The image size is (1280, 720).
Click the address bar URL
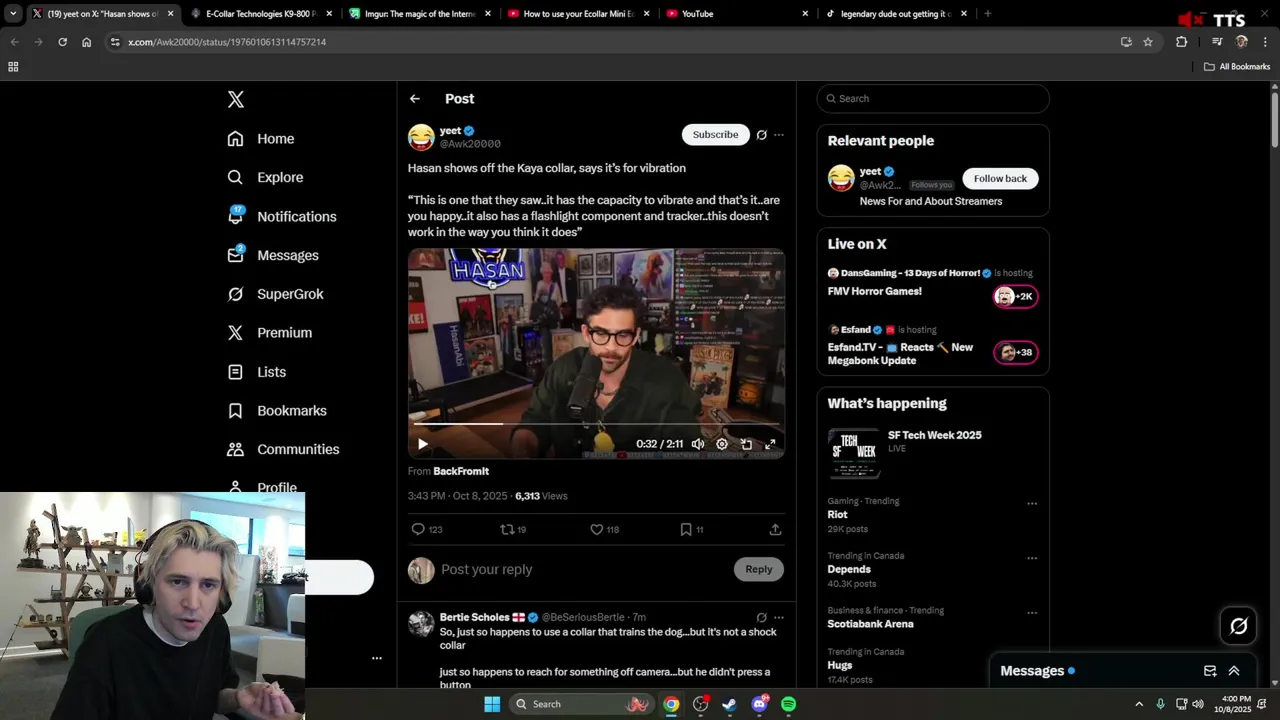[227, 42]
